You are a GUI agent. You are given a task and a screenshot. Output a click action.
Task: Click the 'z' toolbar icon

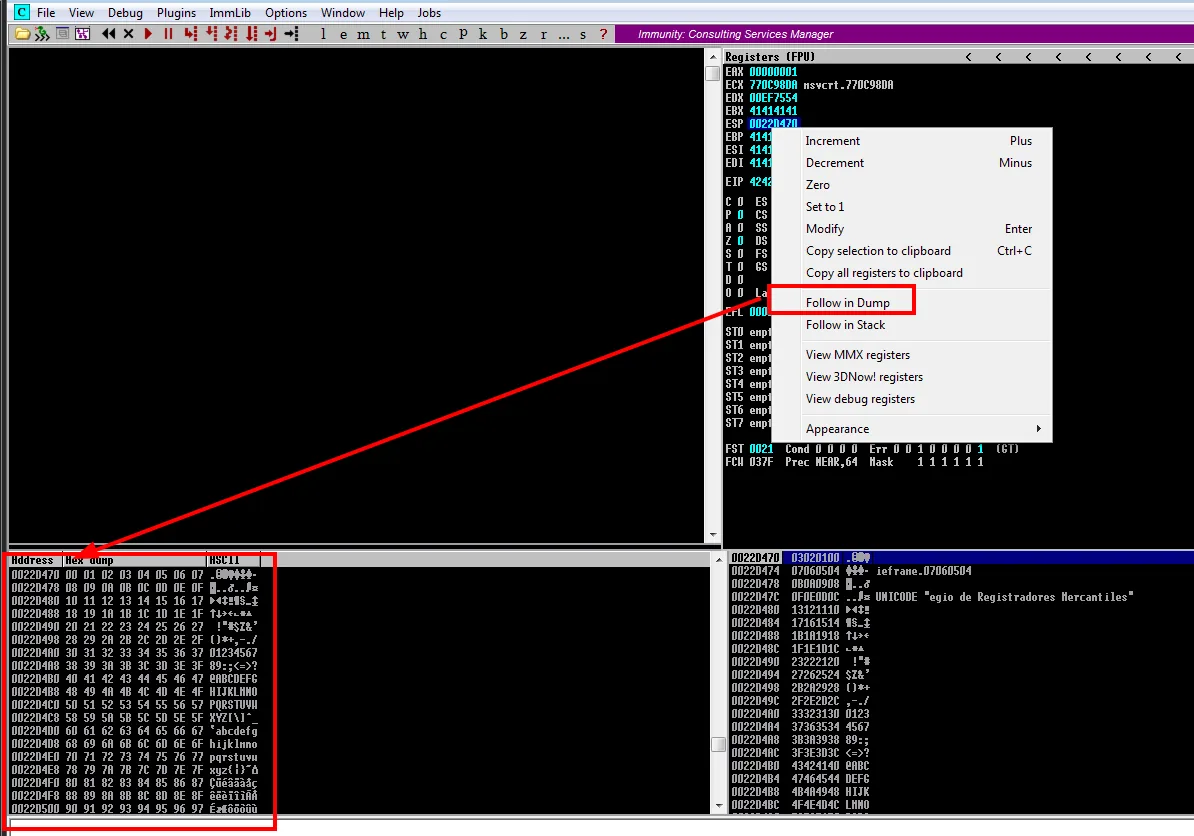point(523,34)
